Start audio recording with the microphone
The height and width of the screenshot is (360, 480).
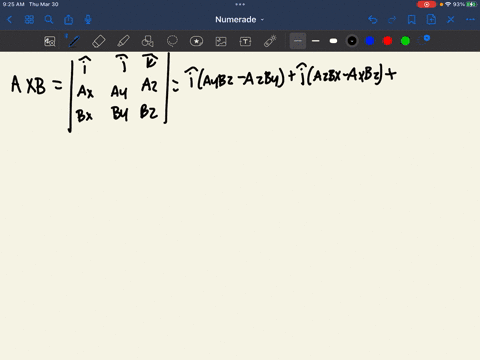(88, 20)
